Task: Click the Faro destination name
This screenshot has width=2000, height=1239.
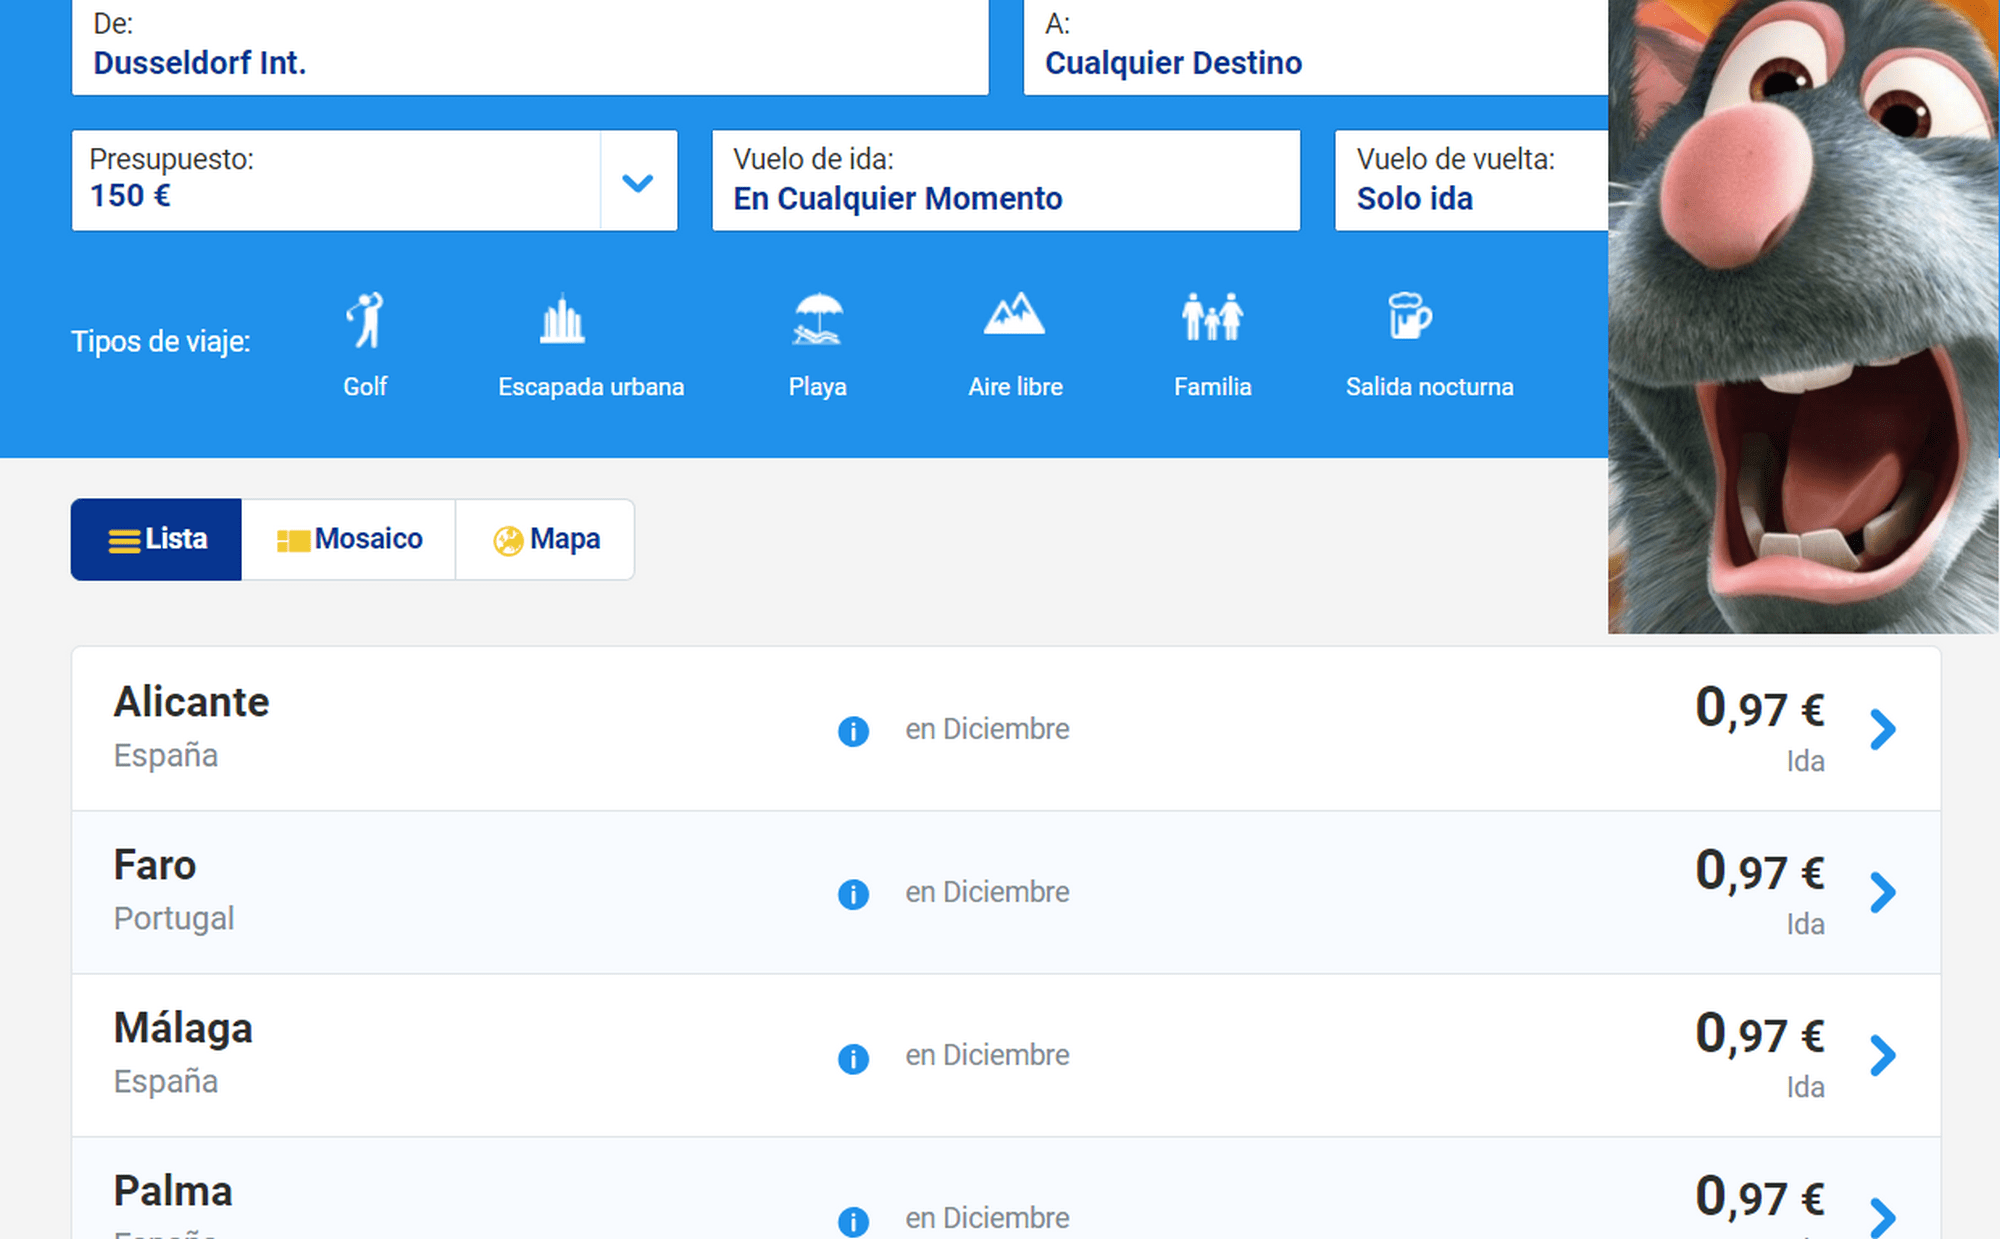Action: coord(155,865)
